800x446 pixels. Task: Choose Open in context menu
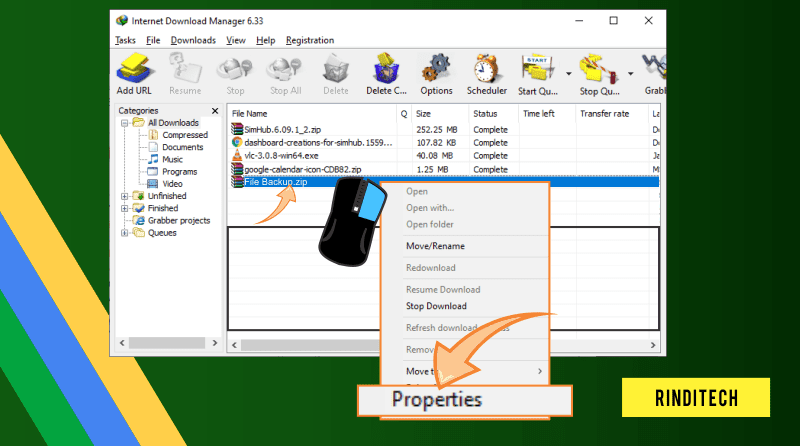click(417, 191)
